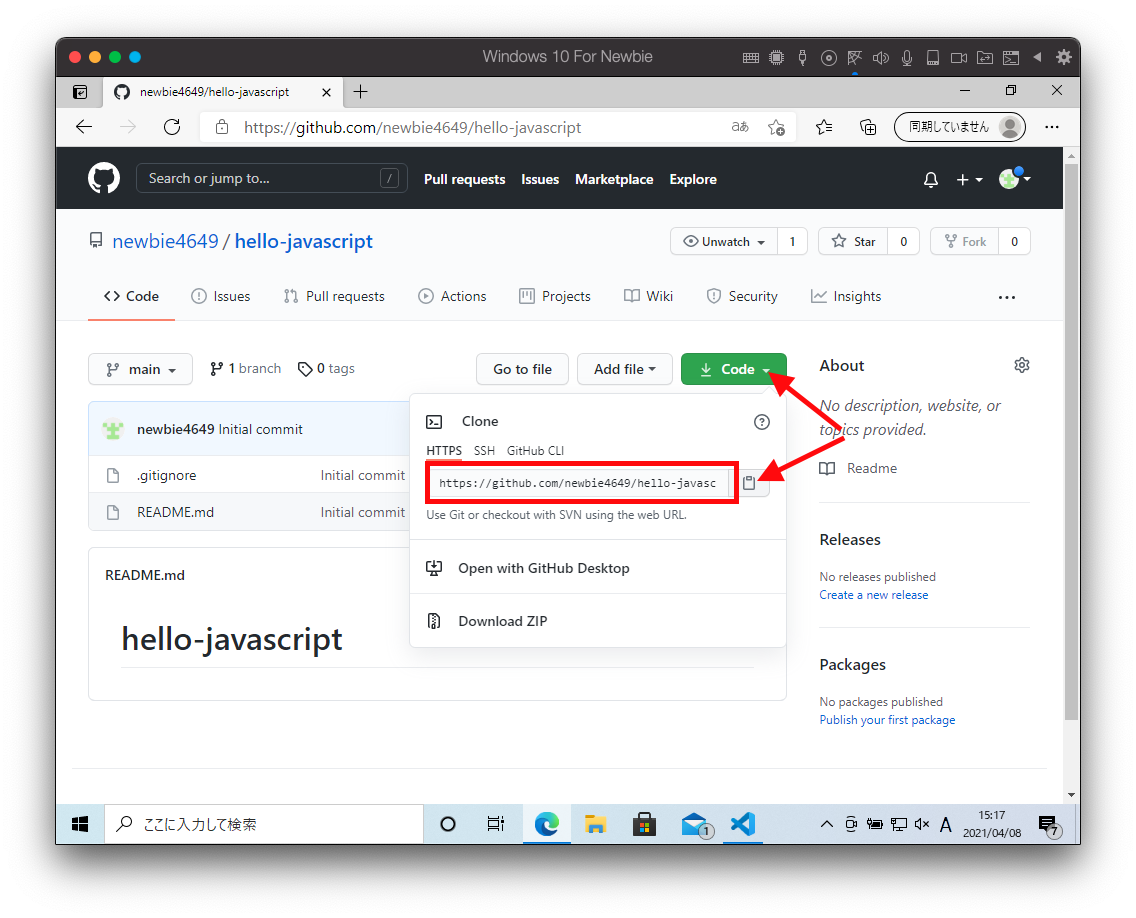Open Mail app from taskbar
The image size is (1136, 918).
(x=696, y=824)
